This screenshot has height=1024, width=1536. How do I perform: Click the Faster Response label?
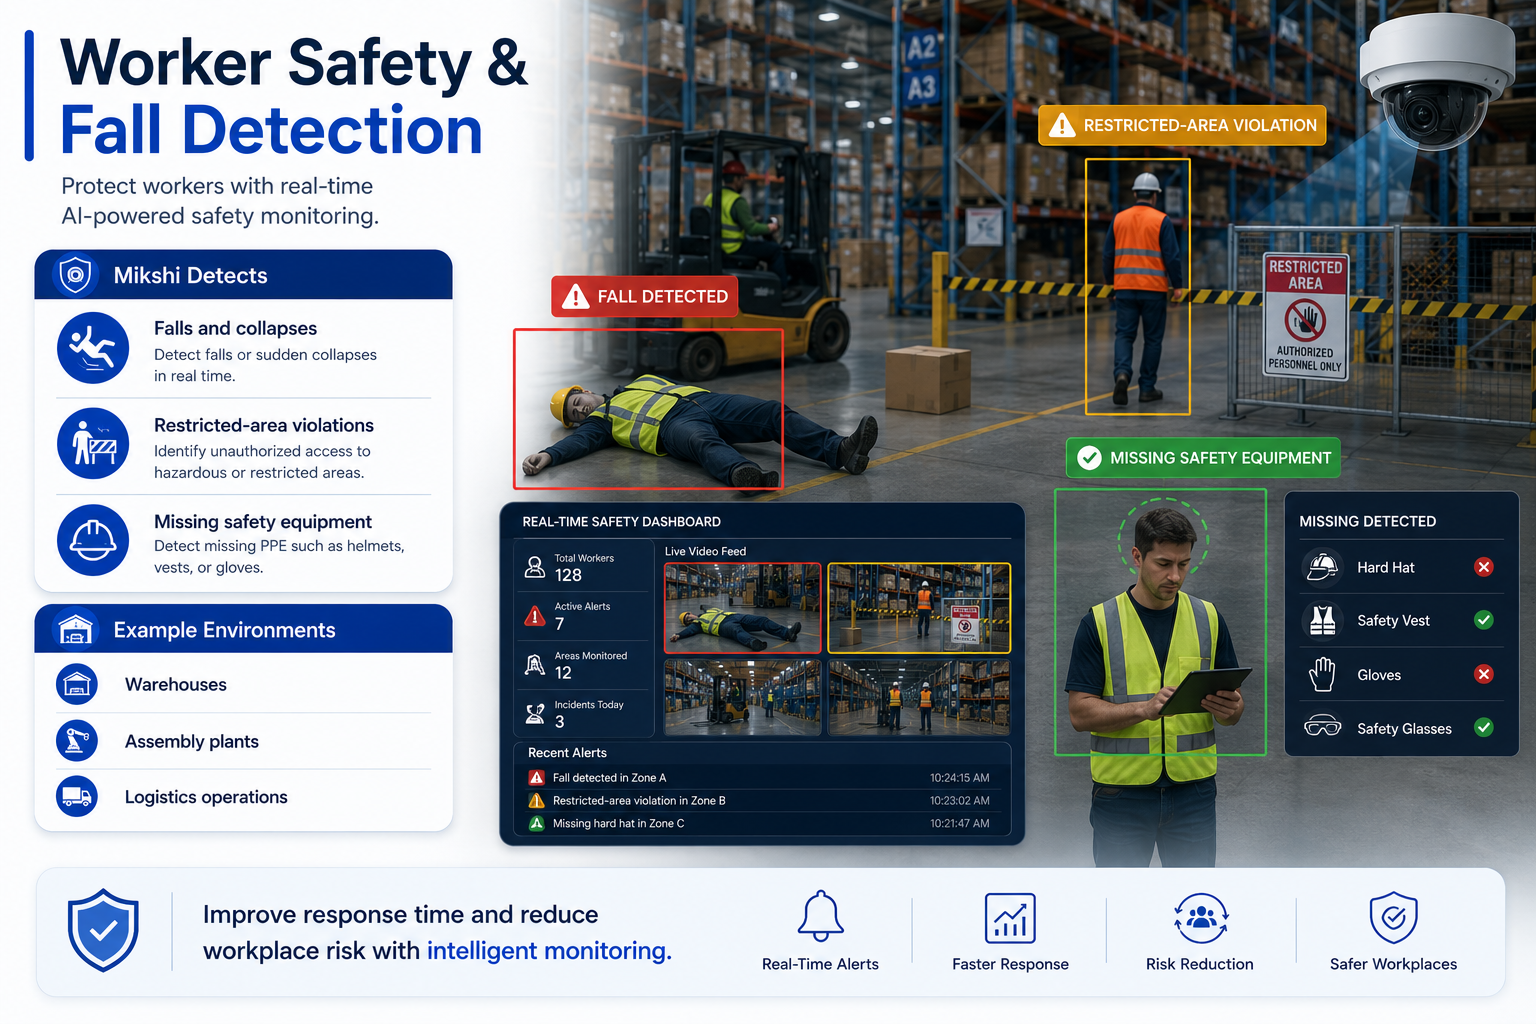[x=1010, y=964]
